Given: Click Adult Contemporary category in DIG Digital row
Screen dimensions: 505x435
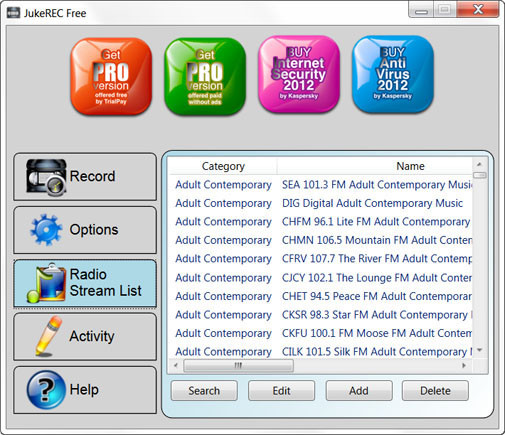Looking at the screenshot, I should pos(223,203).
